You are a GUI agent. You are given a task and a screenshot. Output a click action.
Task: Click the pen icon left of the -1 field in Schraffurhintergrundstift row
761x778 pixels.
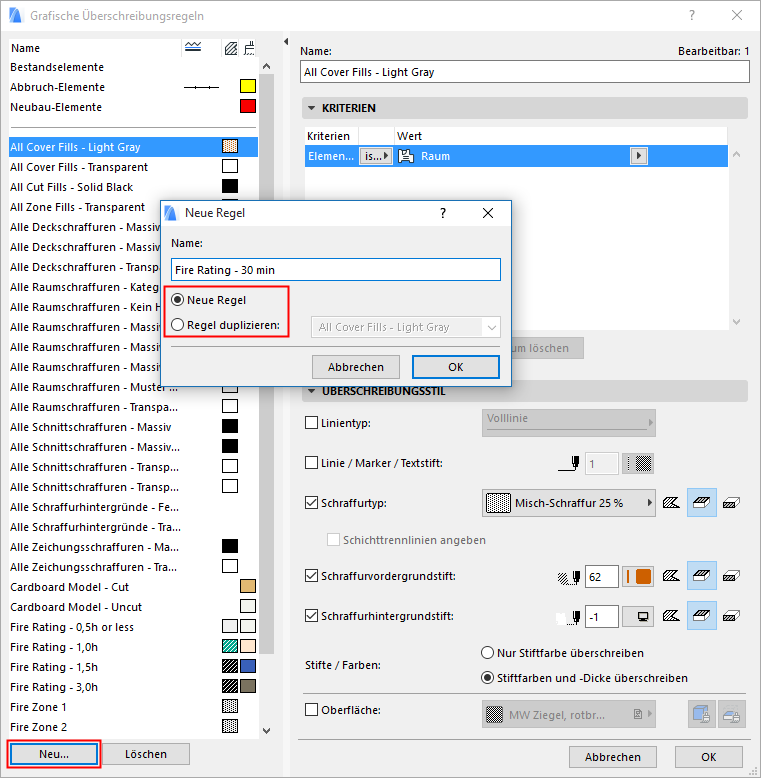(x=569, y=617)
